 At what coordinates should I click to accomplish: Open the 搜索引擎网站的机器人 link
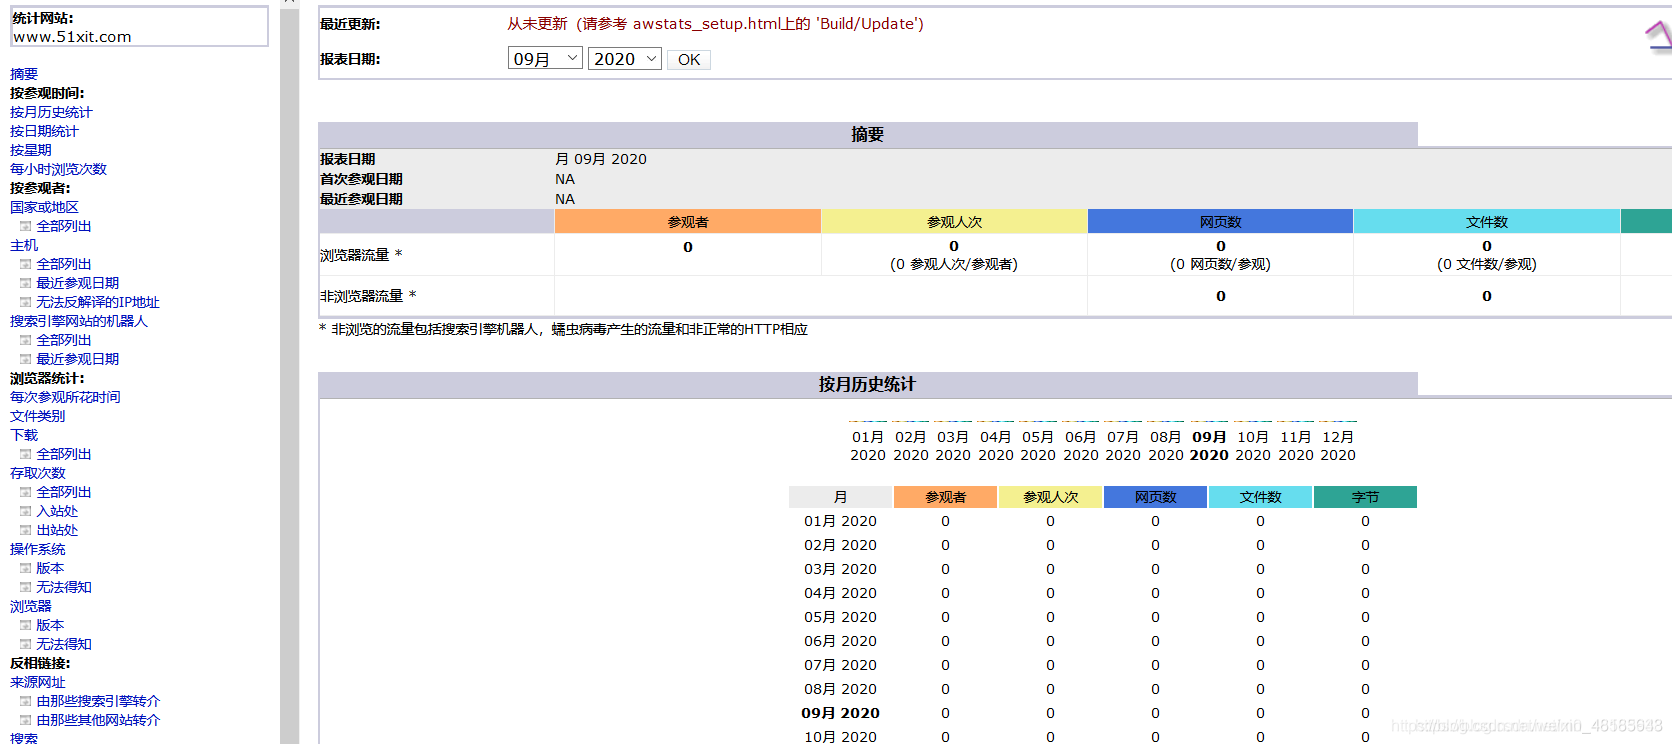[79, 321]
